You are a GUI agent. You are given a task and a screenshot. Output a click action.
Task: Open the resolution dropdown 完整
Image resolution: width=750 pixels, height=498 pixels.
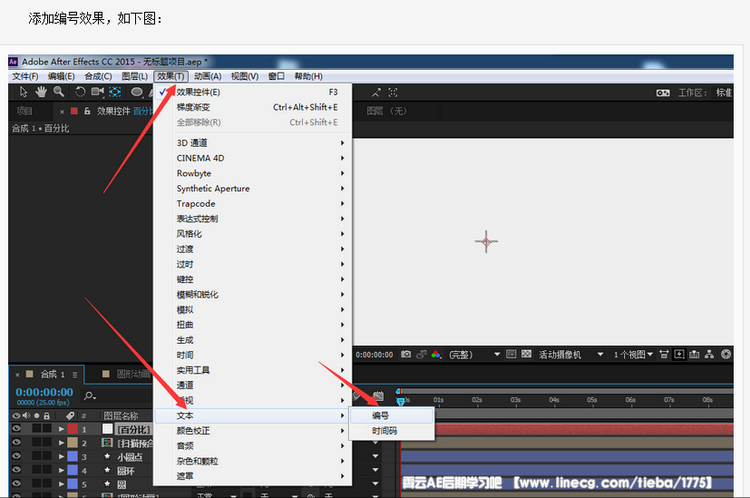(x=474, y=354)
